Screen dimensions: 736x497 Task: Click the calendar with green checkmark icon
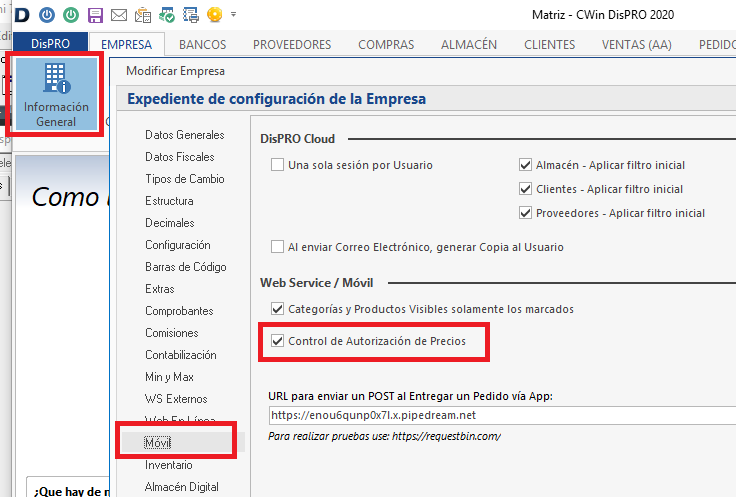[167, 15]
